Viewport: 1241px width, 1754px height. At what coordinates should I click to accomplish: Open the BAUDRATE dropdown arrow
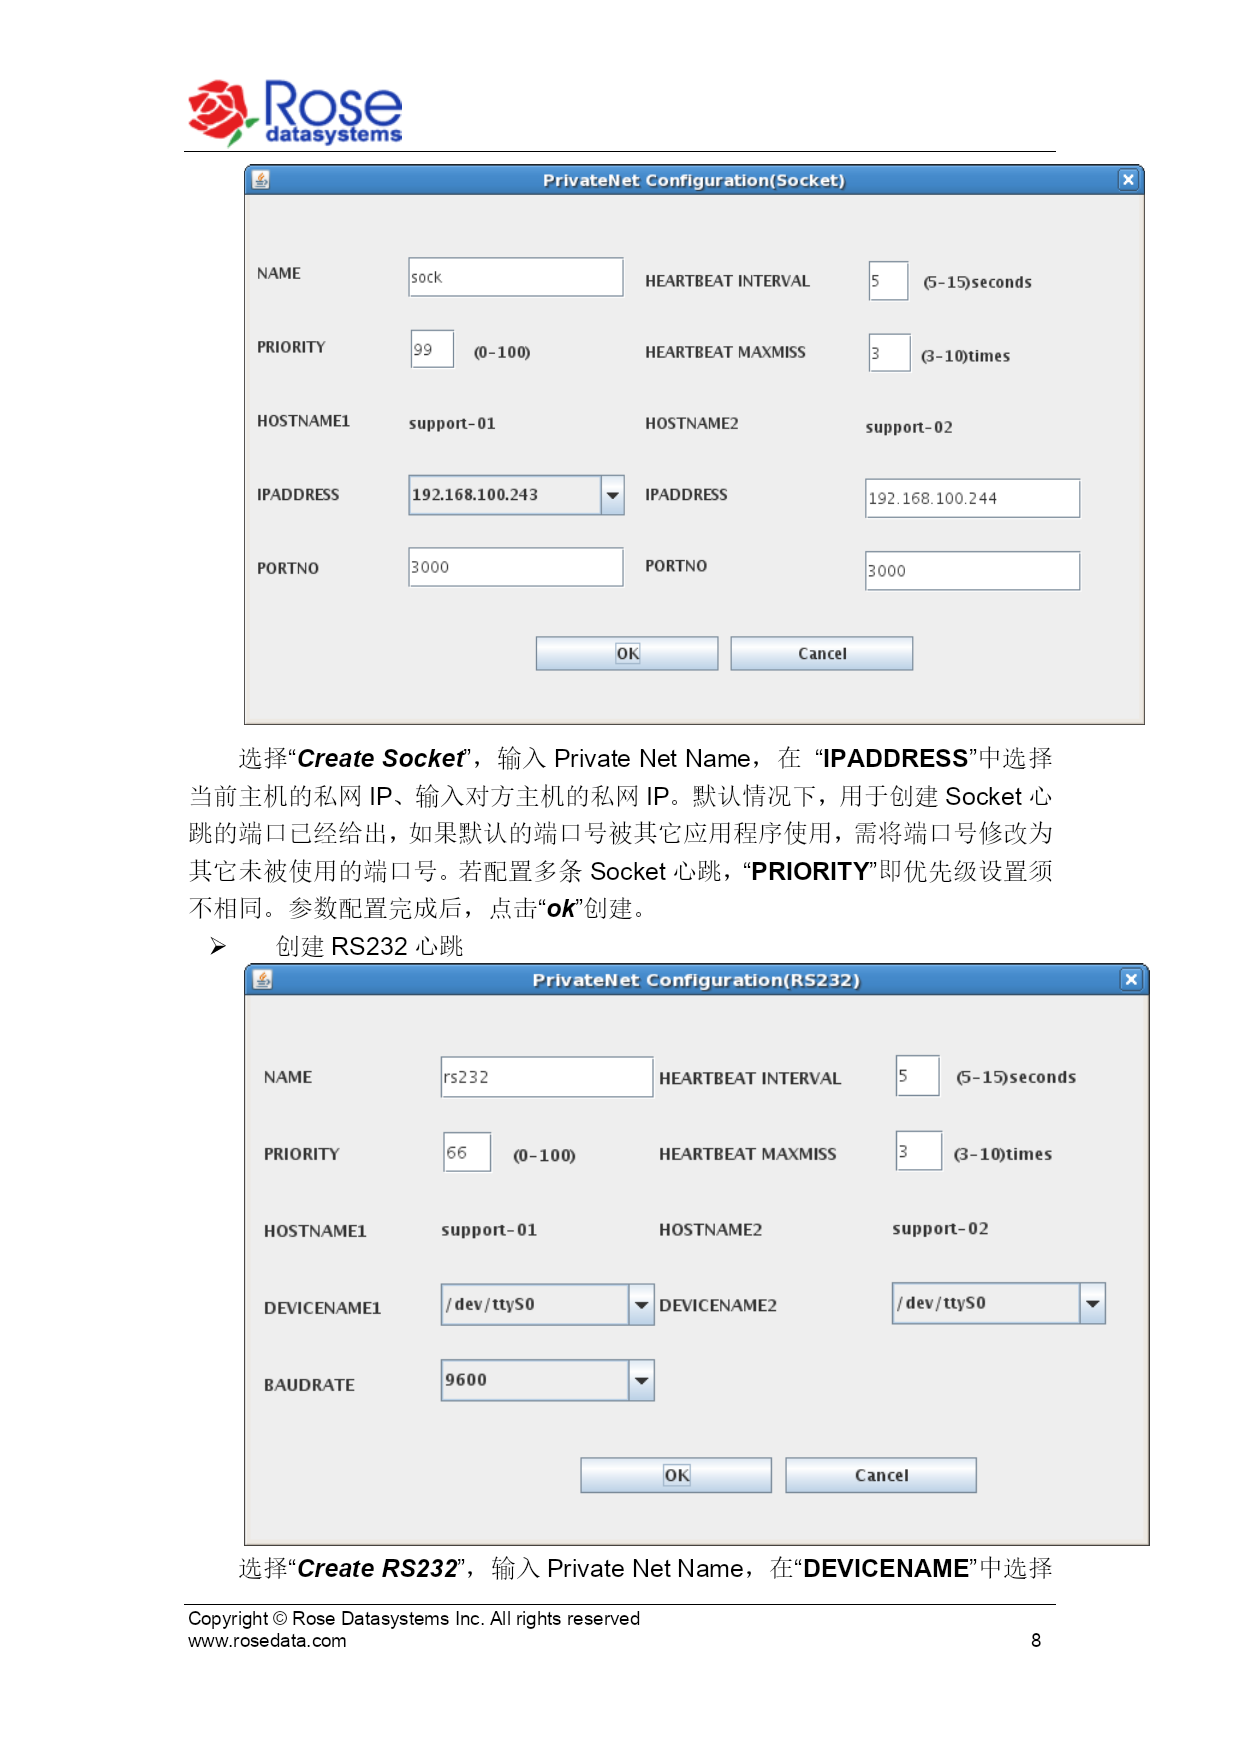(x=641, y=1380)
